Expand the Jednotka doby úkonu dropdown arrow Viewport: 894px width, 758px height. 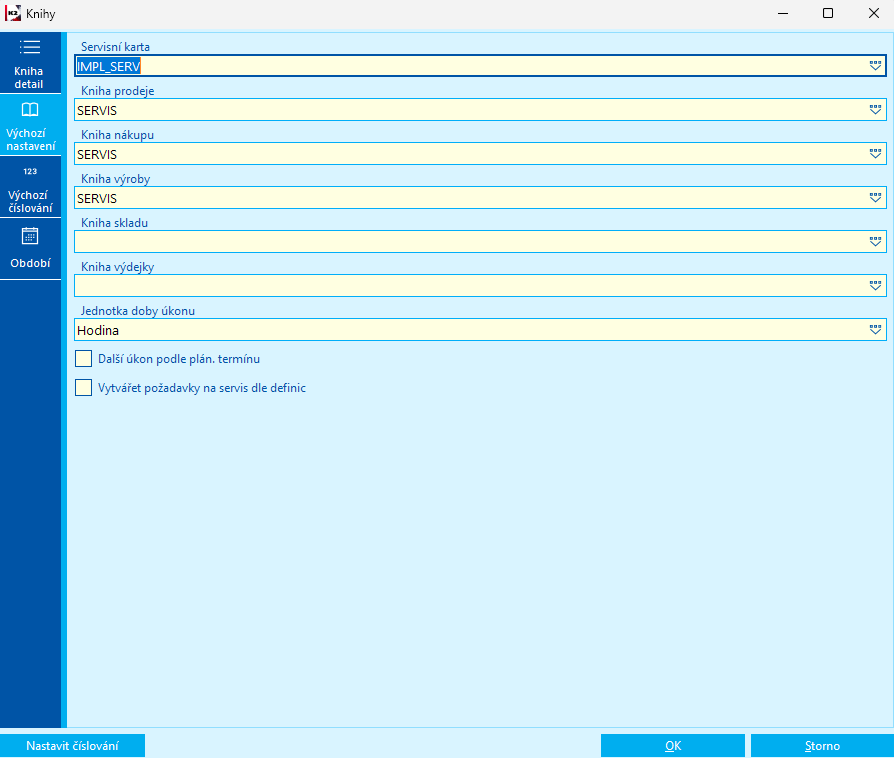[x=875, y=330]
